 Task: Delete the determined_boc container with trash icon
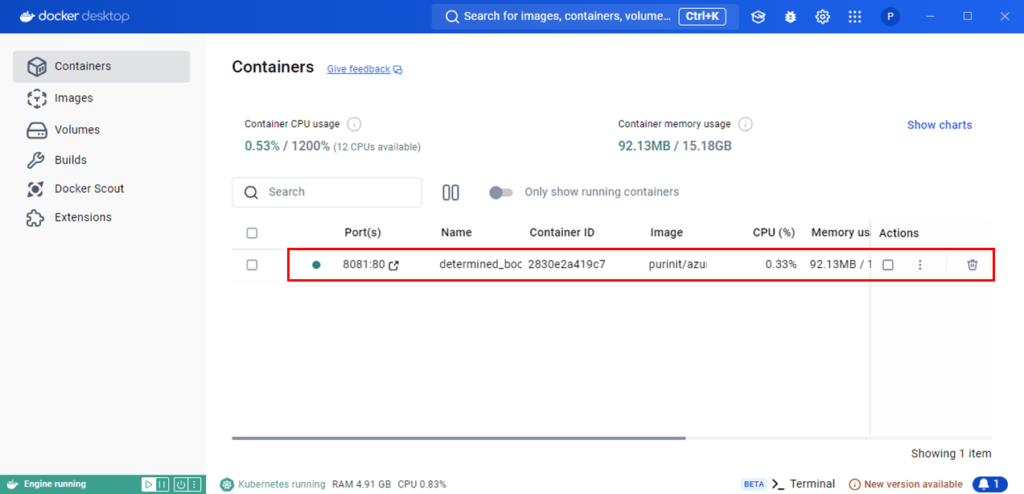[x=972, y=265]
